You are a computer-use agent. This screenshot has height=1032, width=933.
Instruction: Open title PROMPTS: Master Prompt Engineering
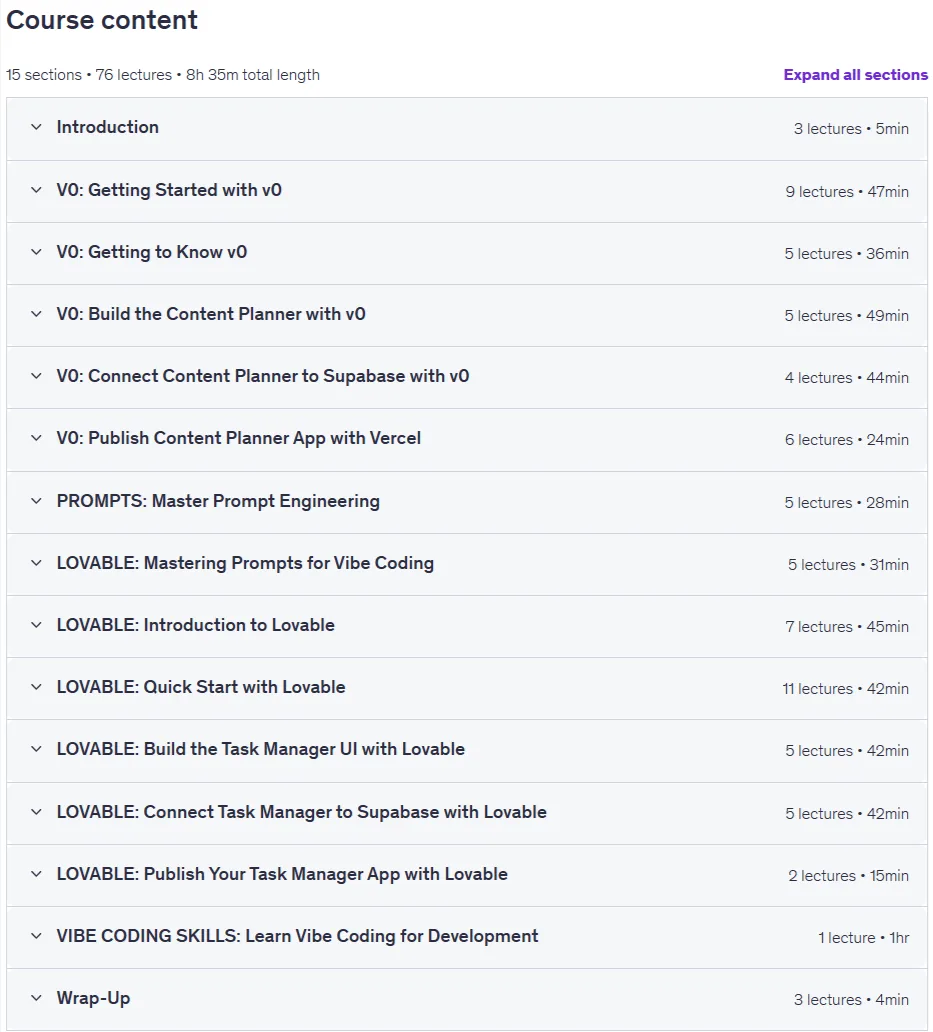pyautogui.click(x=218, y=501)
